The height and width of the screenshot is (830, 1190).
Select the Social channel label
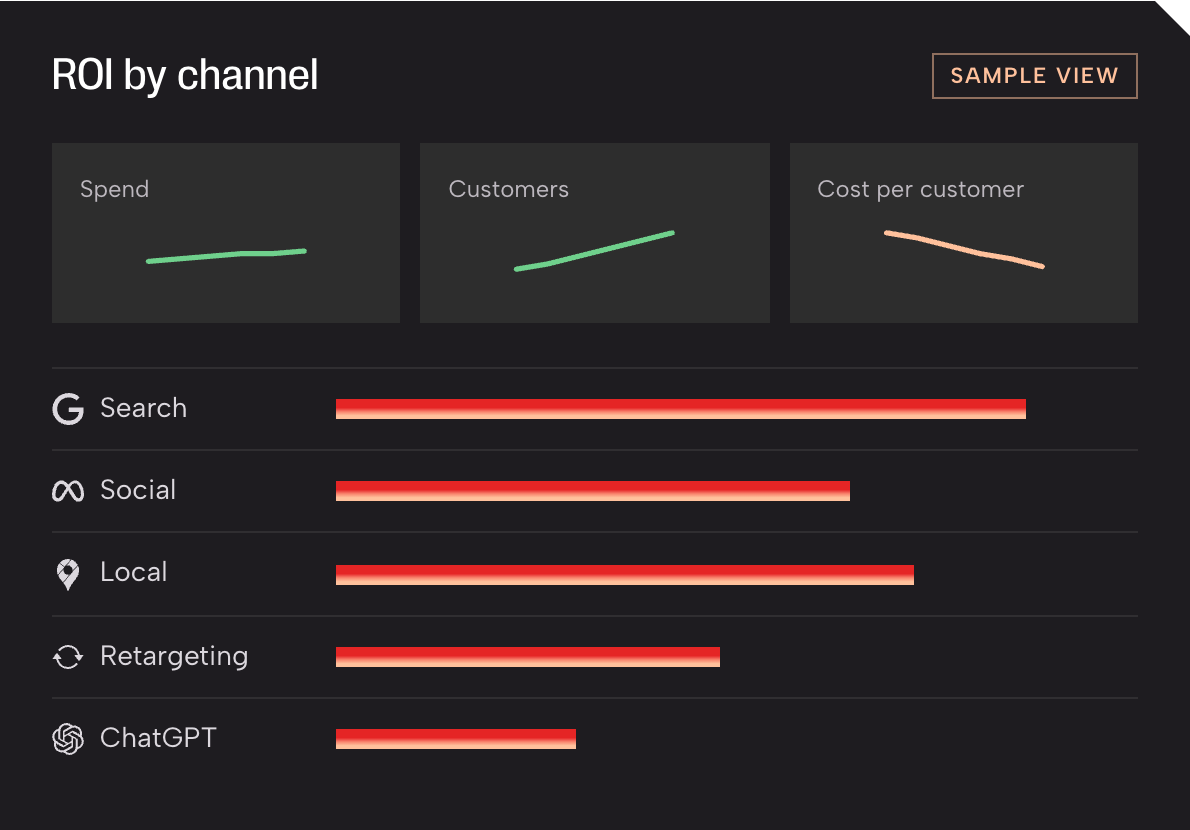[x=138, y=490]
